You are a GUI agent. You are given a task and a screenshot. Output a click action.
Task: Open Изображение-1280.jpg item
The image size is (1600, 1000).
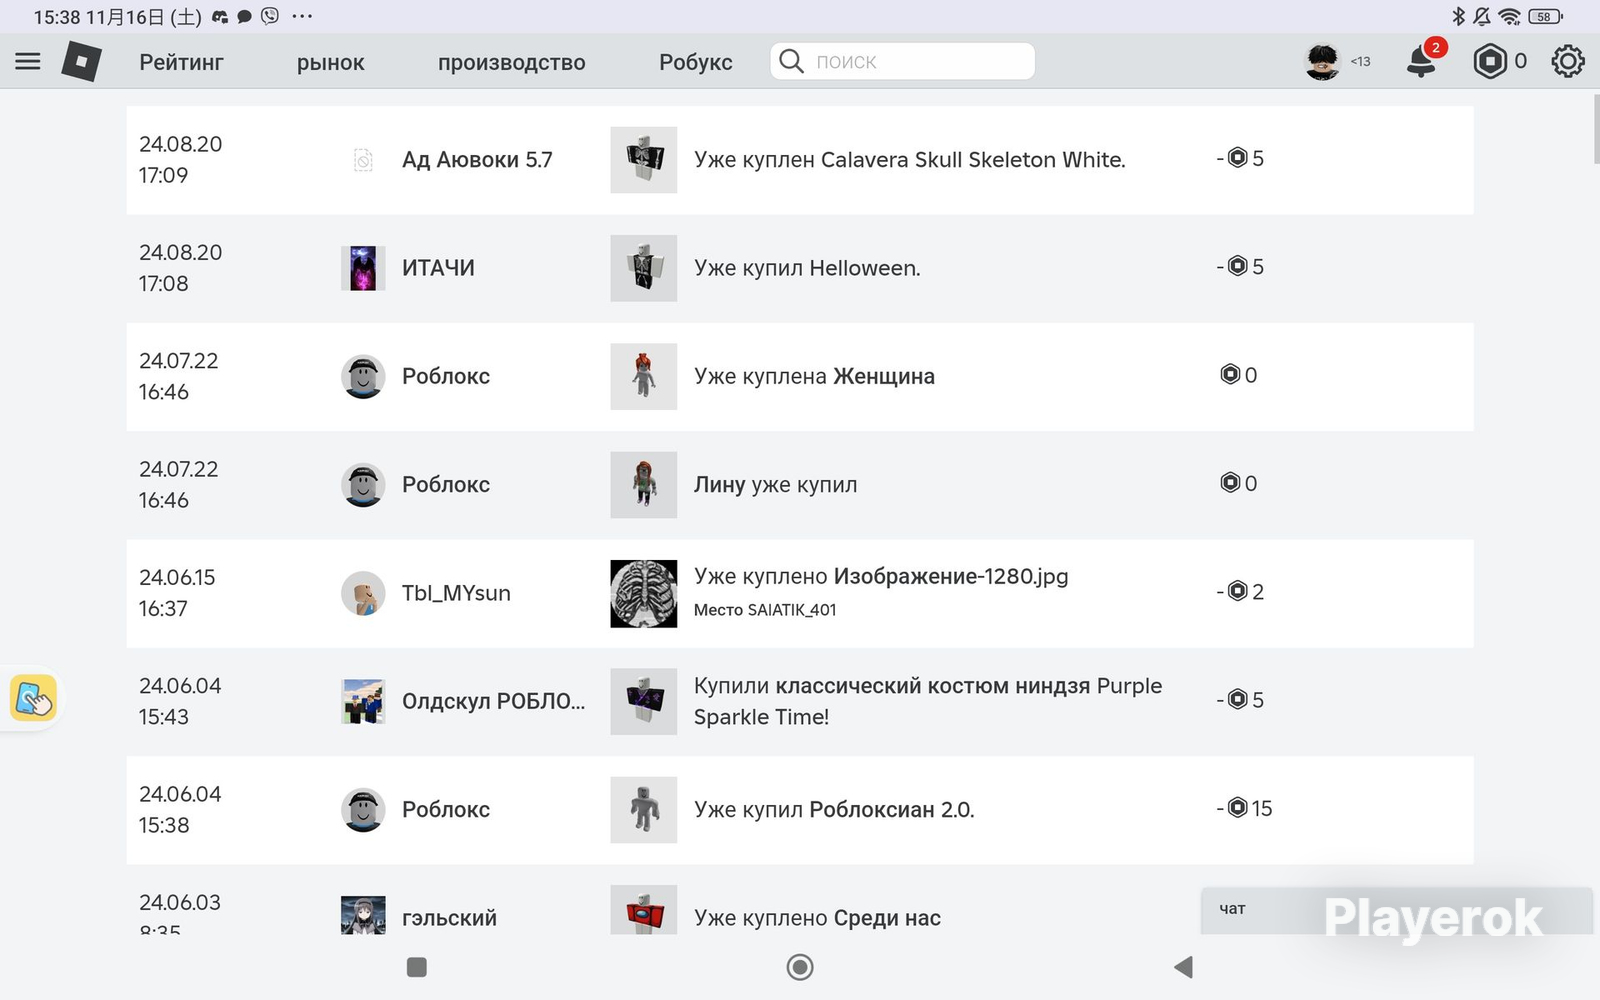point(951,576)
